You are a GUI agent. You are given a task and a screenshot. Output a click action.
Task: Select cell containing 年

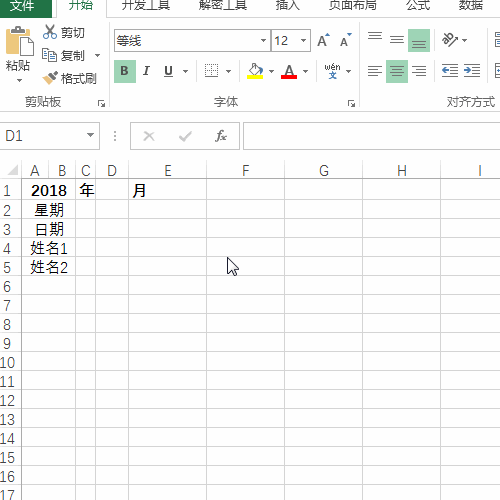[86, 190]
